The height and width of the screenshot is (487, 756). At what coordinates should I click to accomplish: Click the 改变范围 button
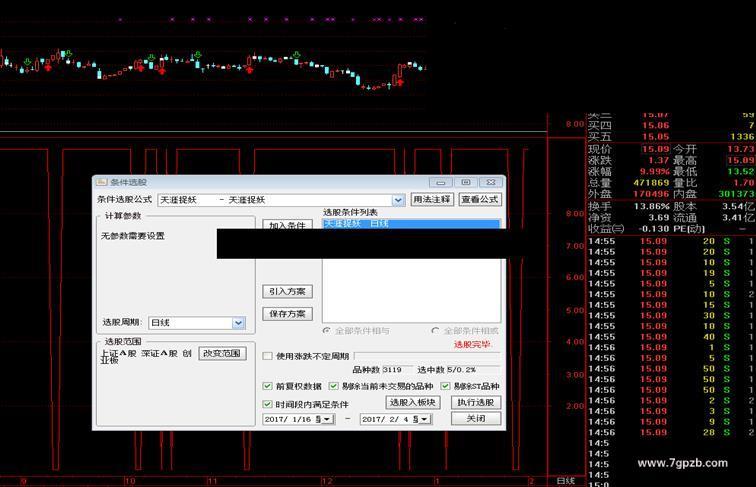tap(222, 353)
